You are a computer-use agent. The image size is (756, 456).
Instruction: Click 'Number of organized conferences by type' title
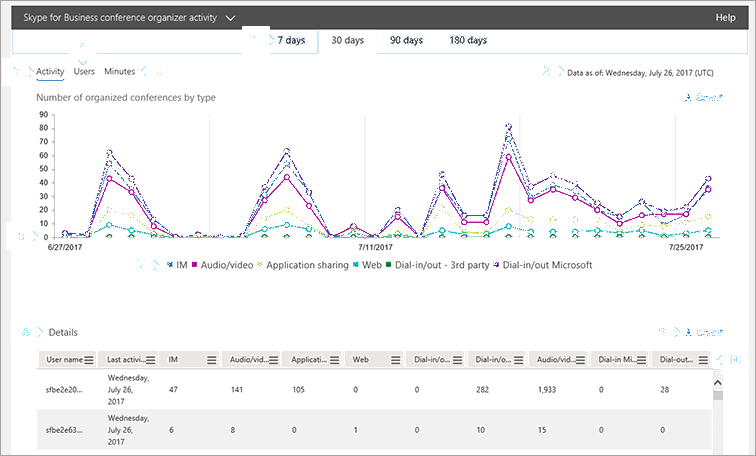coord(126,98)
